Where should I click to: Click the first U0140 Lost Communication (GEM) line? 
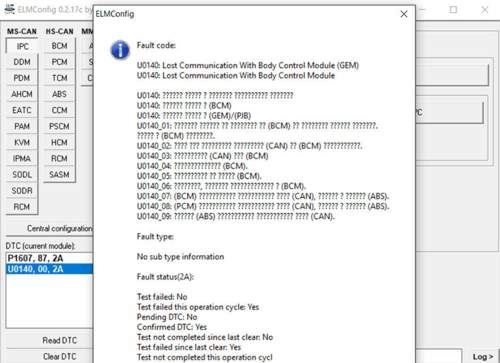point(248,65)
